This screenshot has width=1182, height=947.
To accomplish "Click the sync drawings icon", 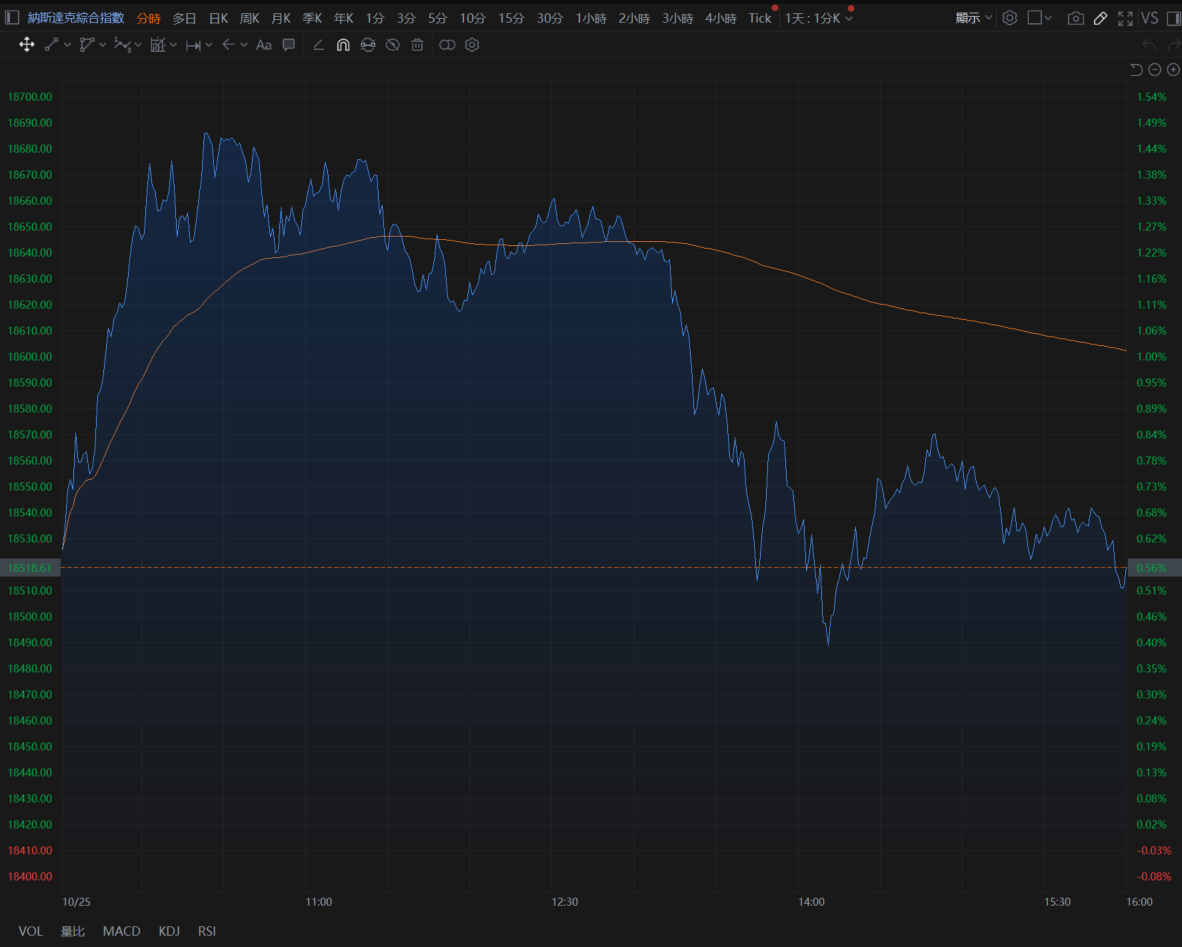I will point(368,45).
